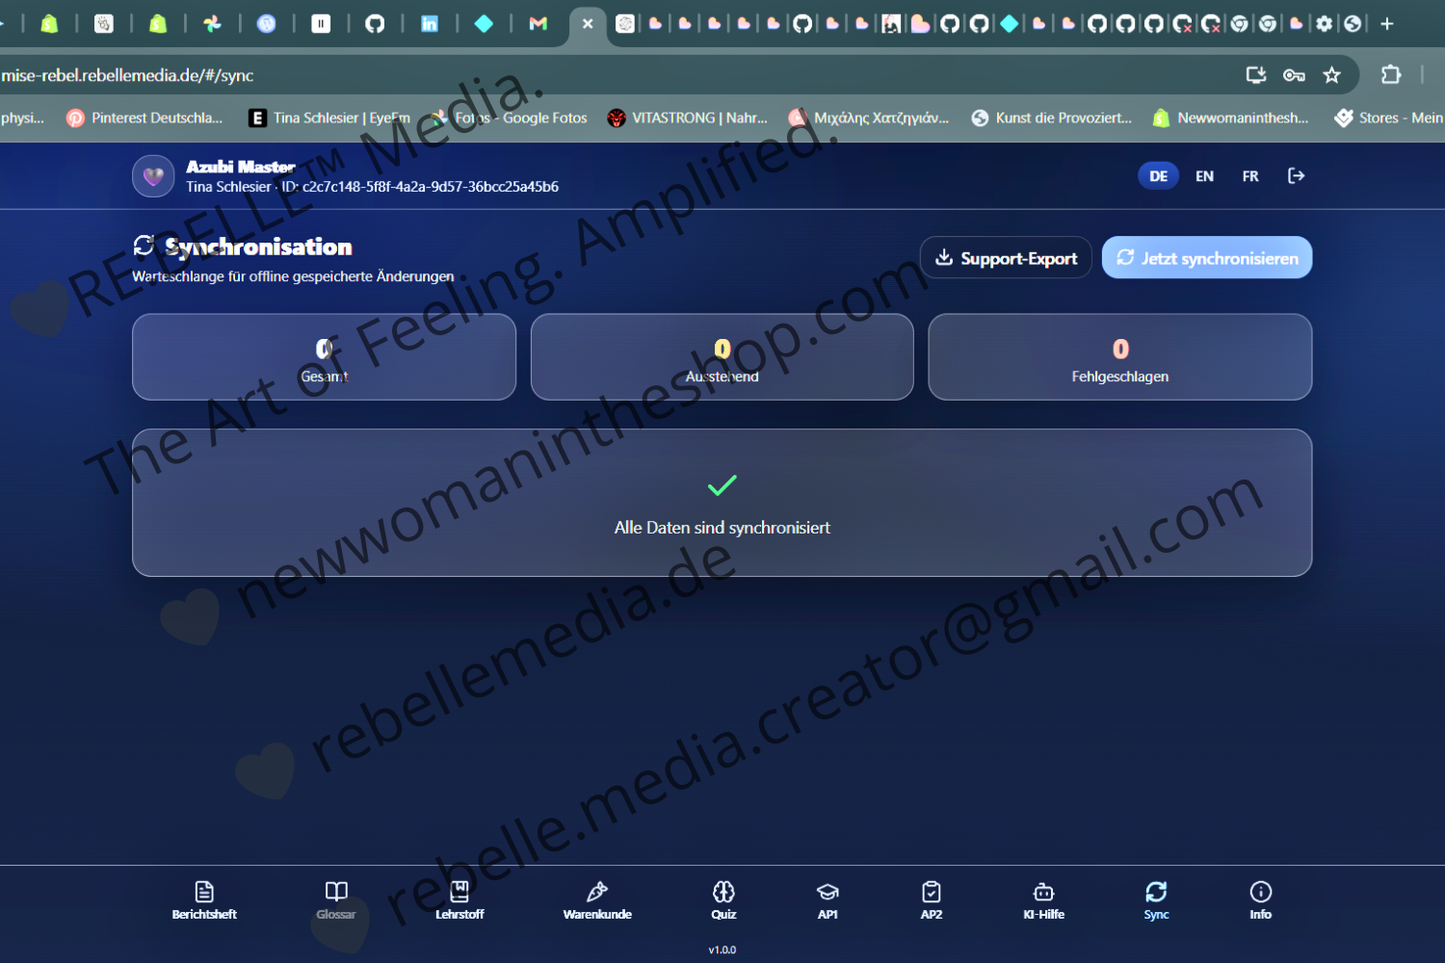Select the Lehrstoff navigation icon
1445x963 pixels.
click(459, 898)
